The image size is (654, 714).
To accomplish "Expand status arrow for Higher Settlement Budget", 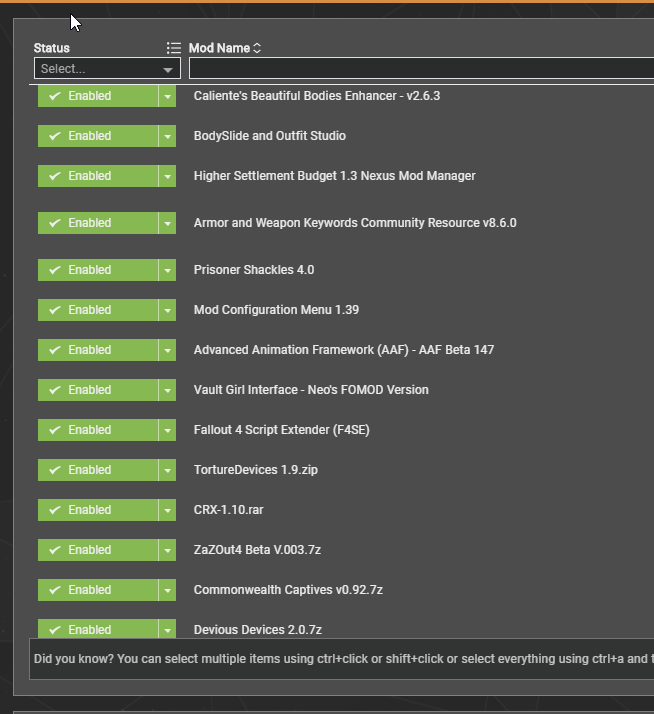I will coord(167,176).
